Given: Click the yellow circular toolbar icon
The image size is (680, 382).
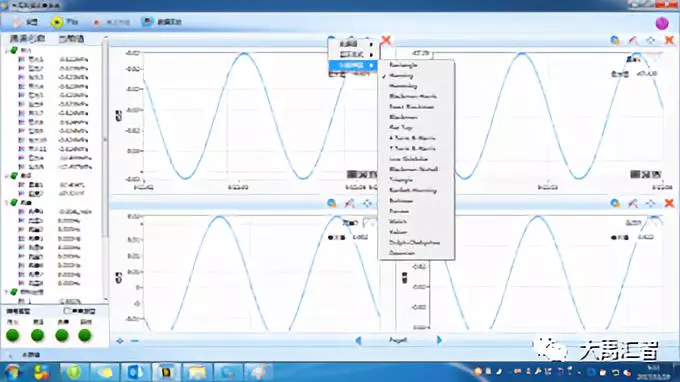Looking at the screenshot, I should (x=56, y=22).
